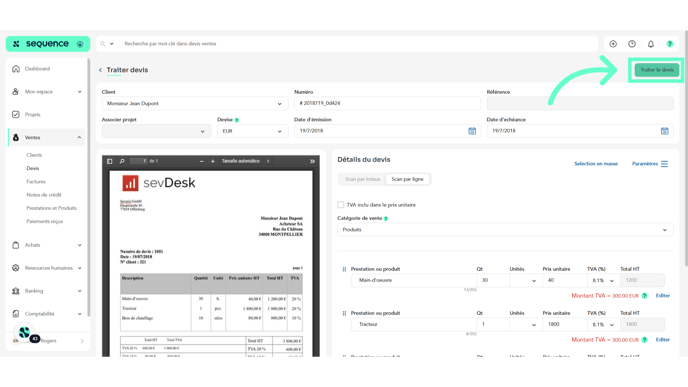The image size is (688, 387).
Task: Open calendar for Date d'échéance
Action: coord(664,131)
